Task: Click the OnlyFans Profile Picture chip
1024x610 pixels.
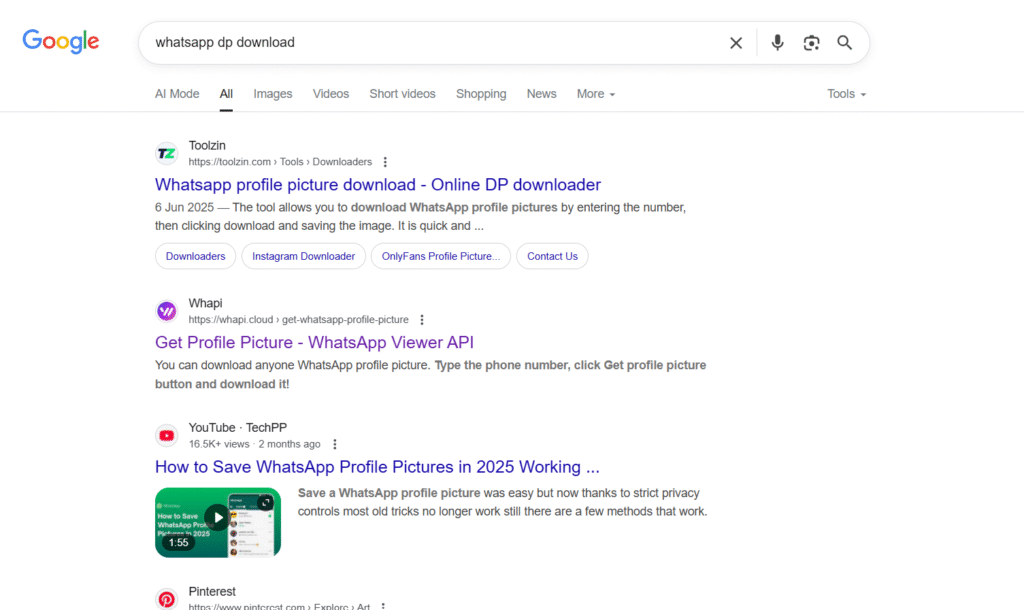Action: pos(441,256)
